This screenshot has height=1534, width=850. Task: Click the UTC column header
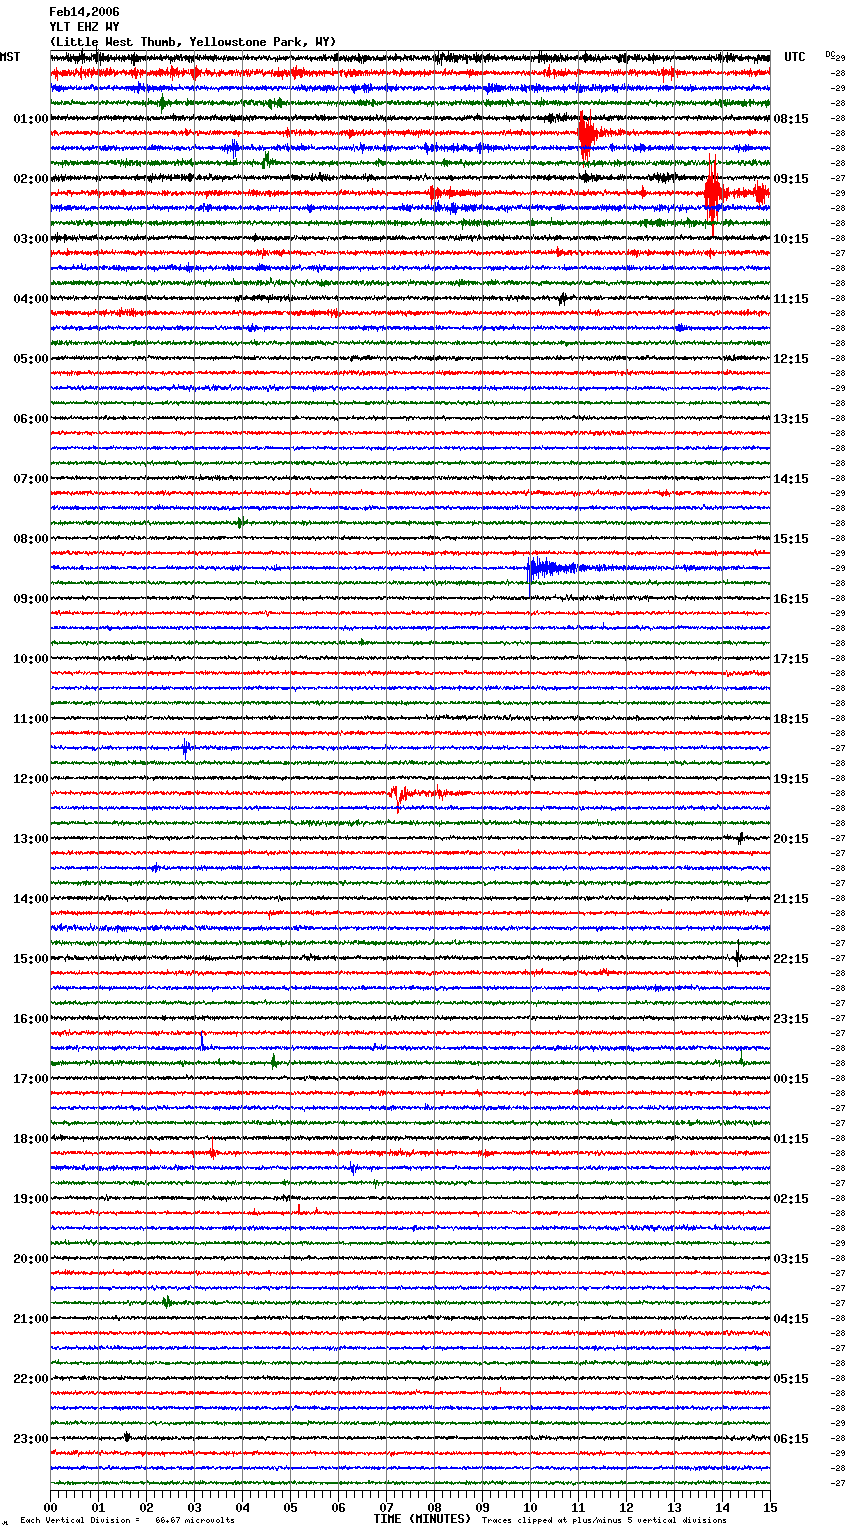pos(795,57)
